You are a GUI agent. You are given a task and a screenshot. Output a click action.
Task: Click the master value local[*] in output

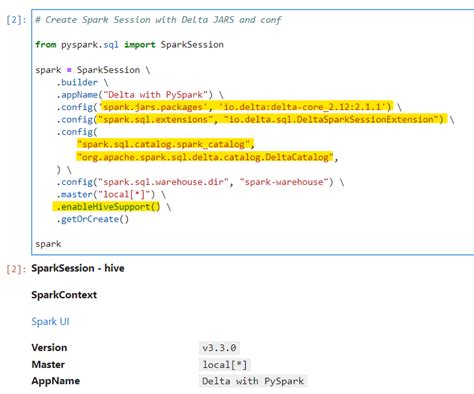click(x=225, y=365)
